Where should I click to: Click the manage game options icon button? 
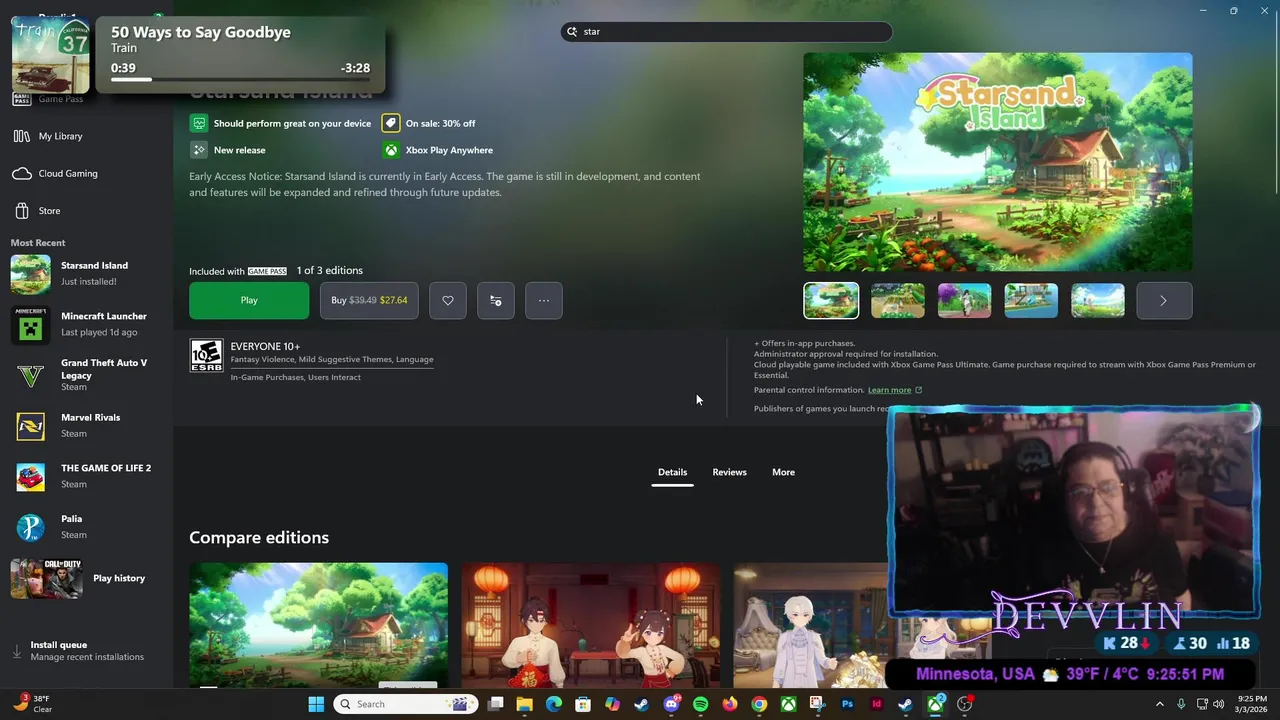496,300
